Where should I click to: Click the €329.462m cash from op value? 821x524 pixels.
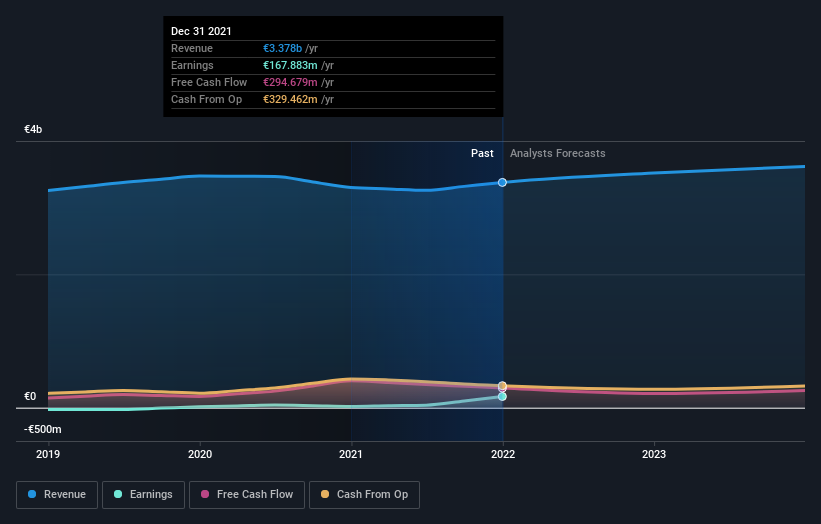tap(290, 99)
